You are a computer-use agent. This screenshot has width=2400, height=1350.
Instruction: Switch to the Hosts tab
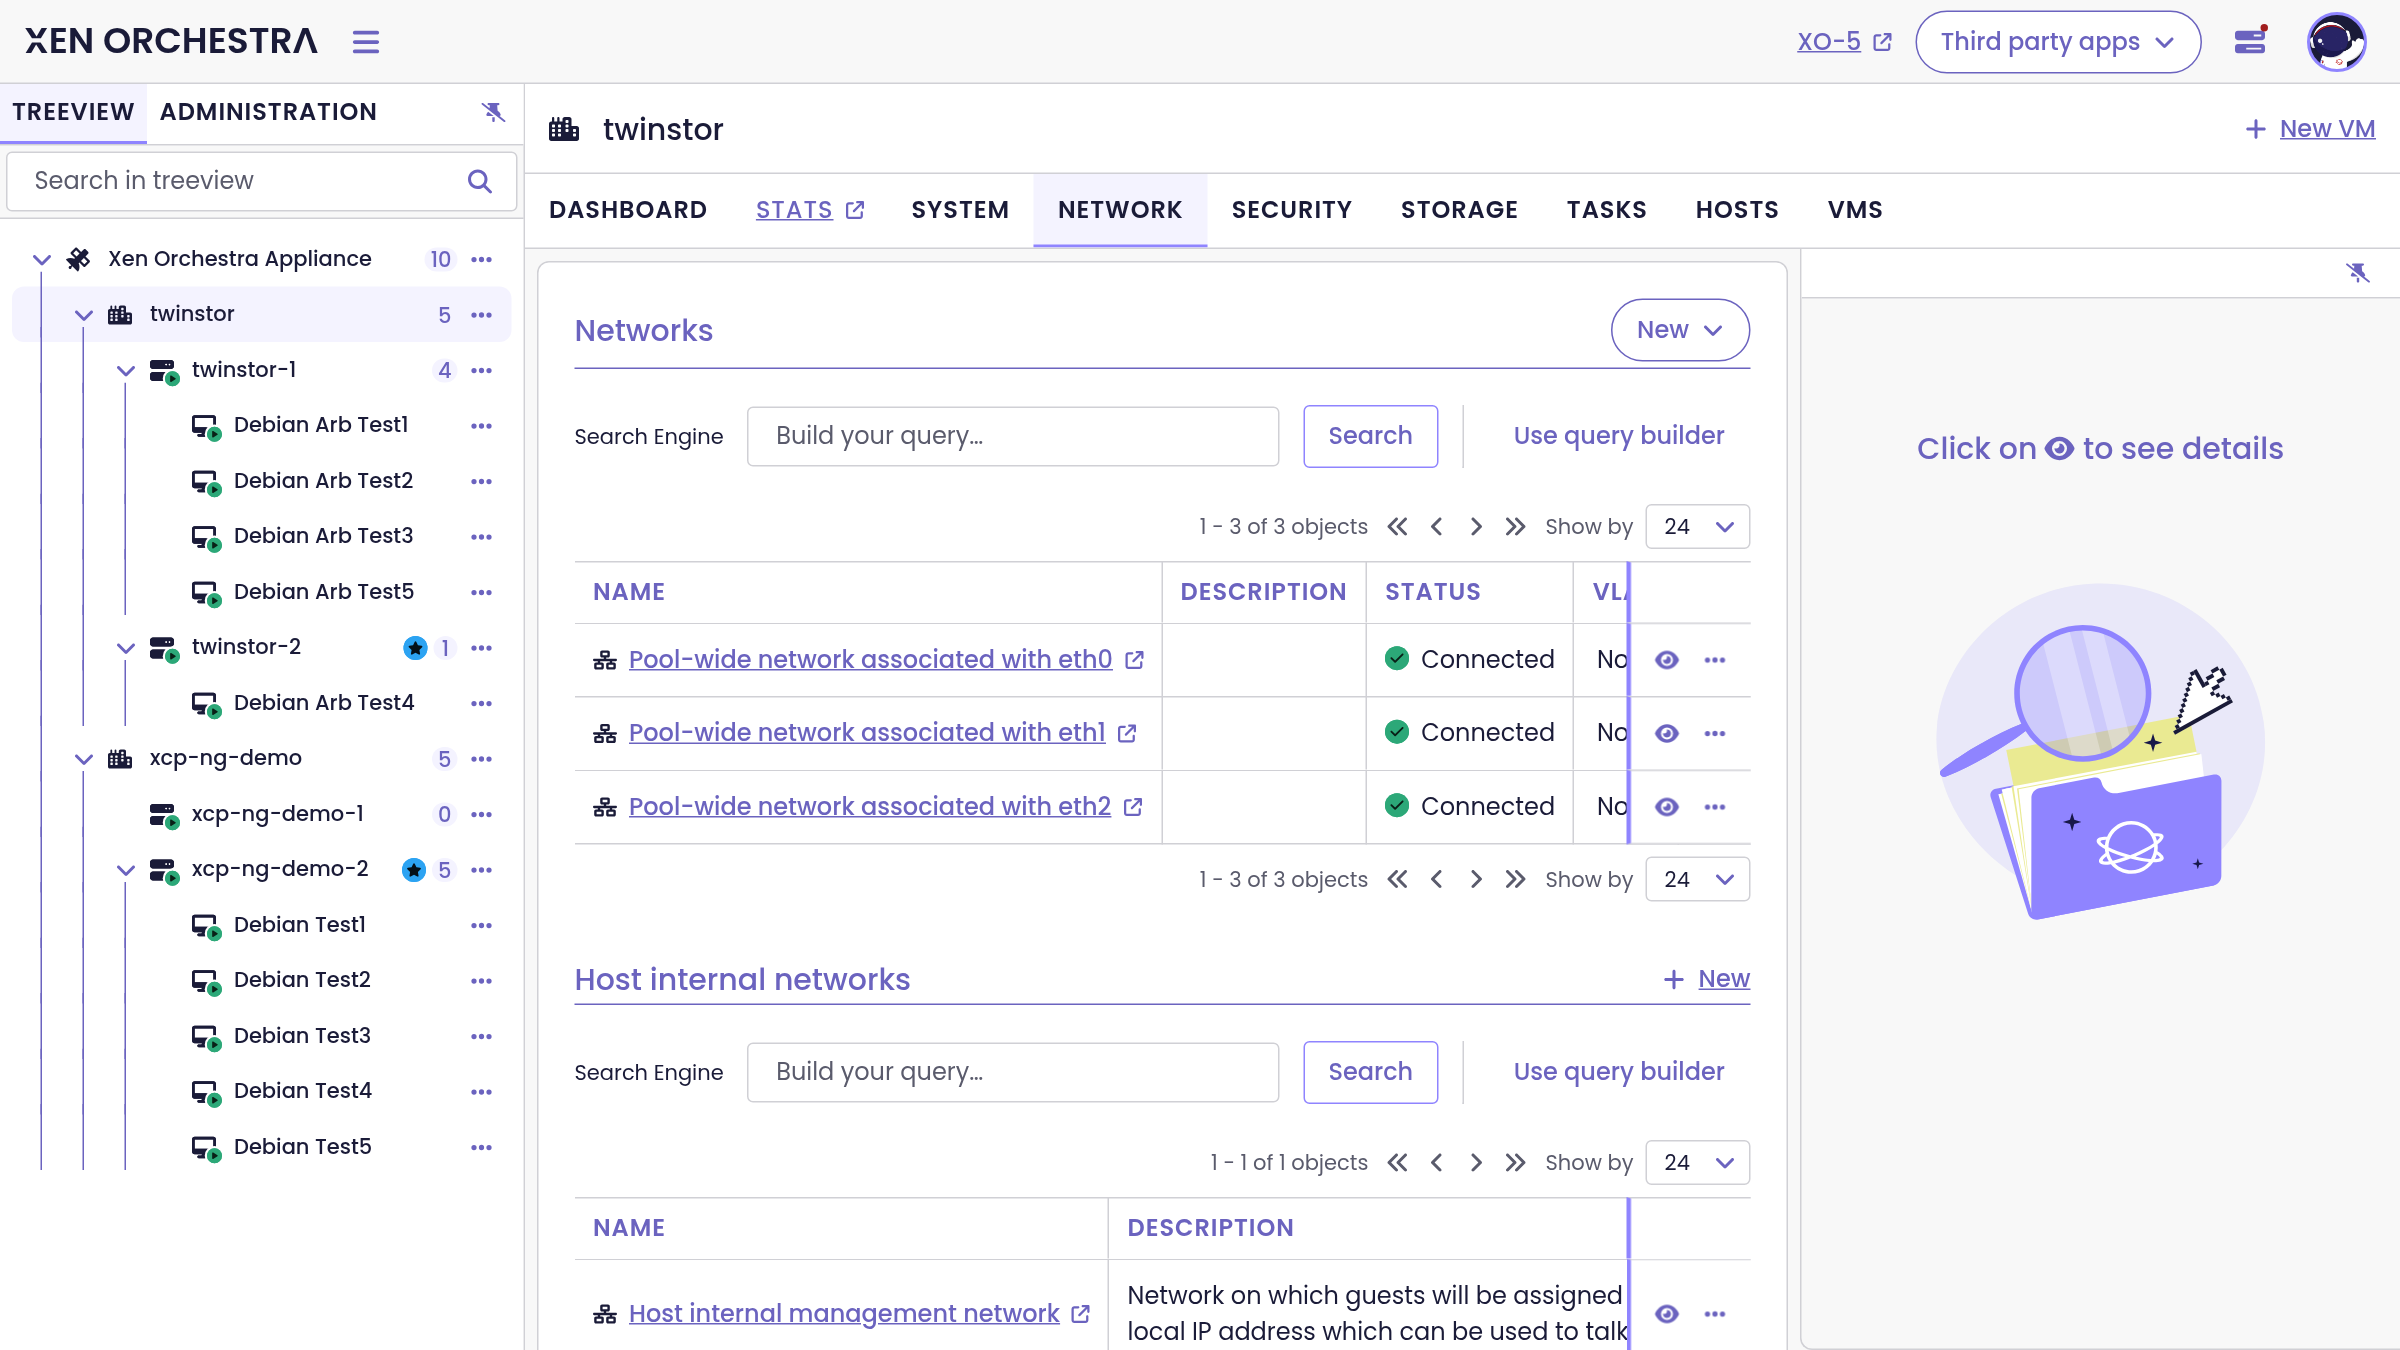tap(1737, 210)
